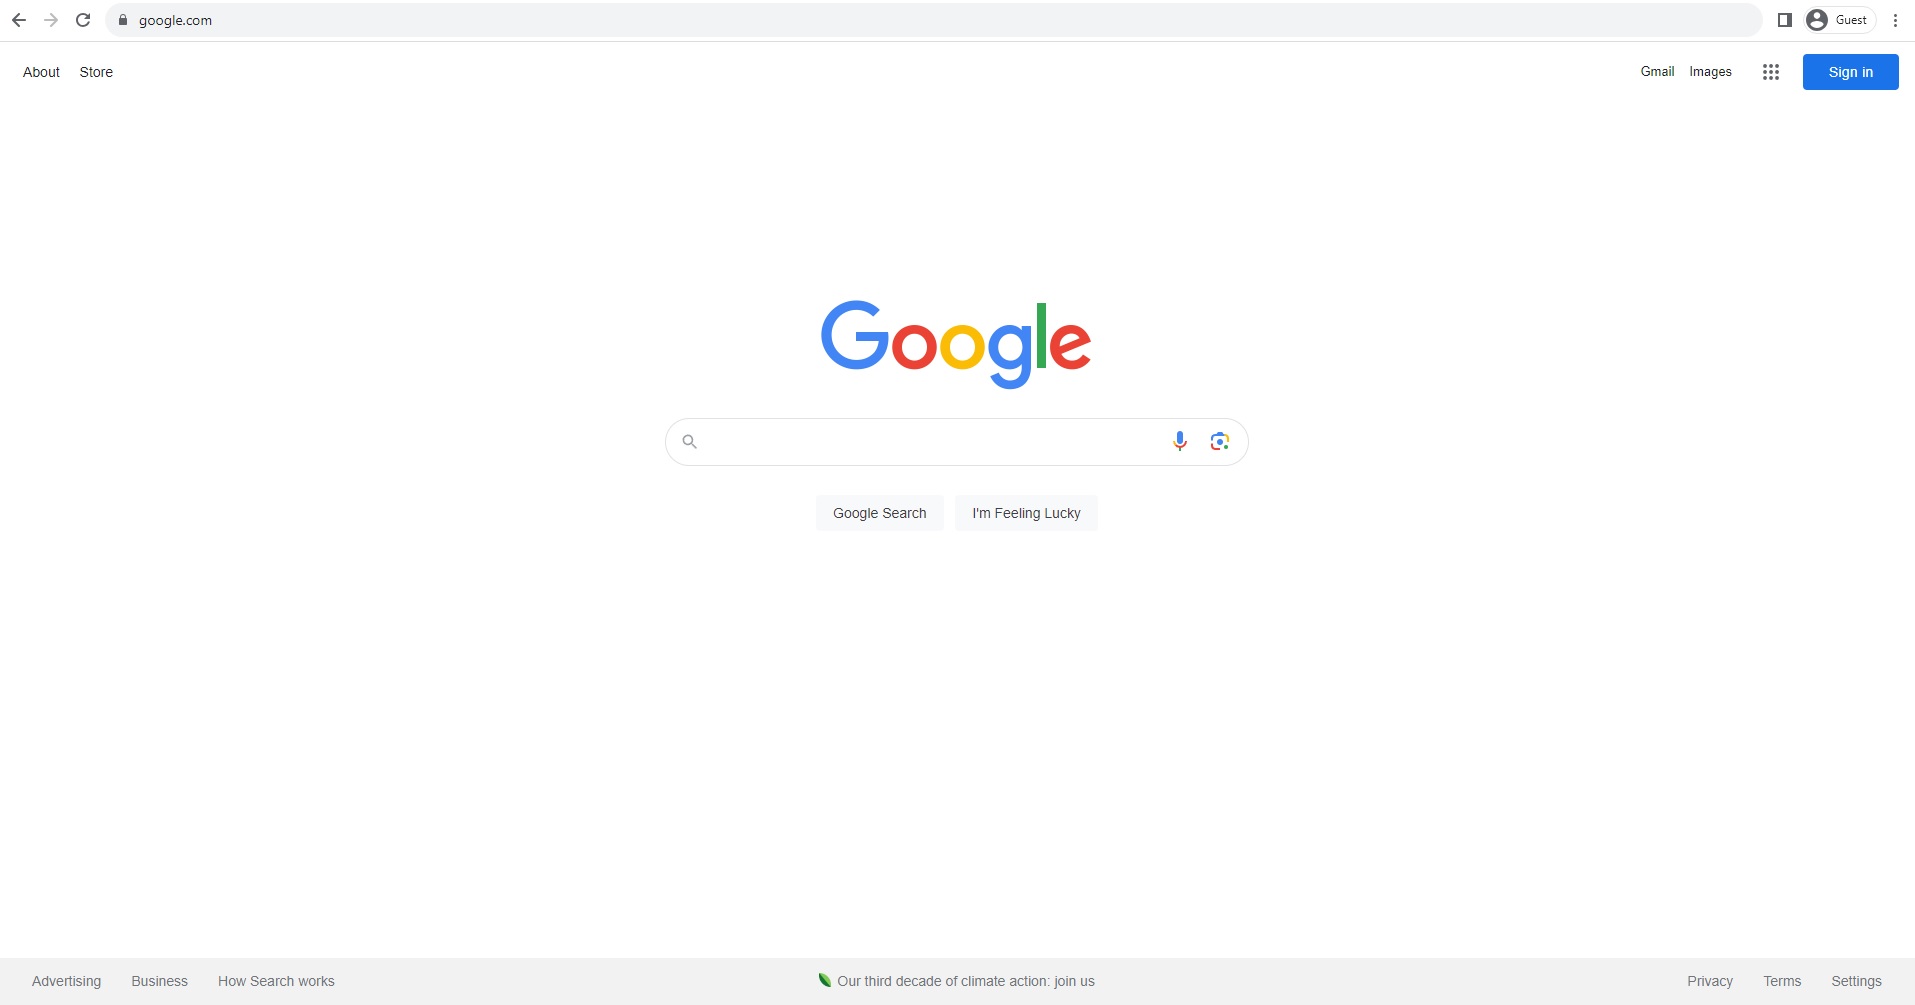The width and height of the screenshot is (1915, 1005).
Task: Open Settings in the footer
Action: (x=1856, y=981)
